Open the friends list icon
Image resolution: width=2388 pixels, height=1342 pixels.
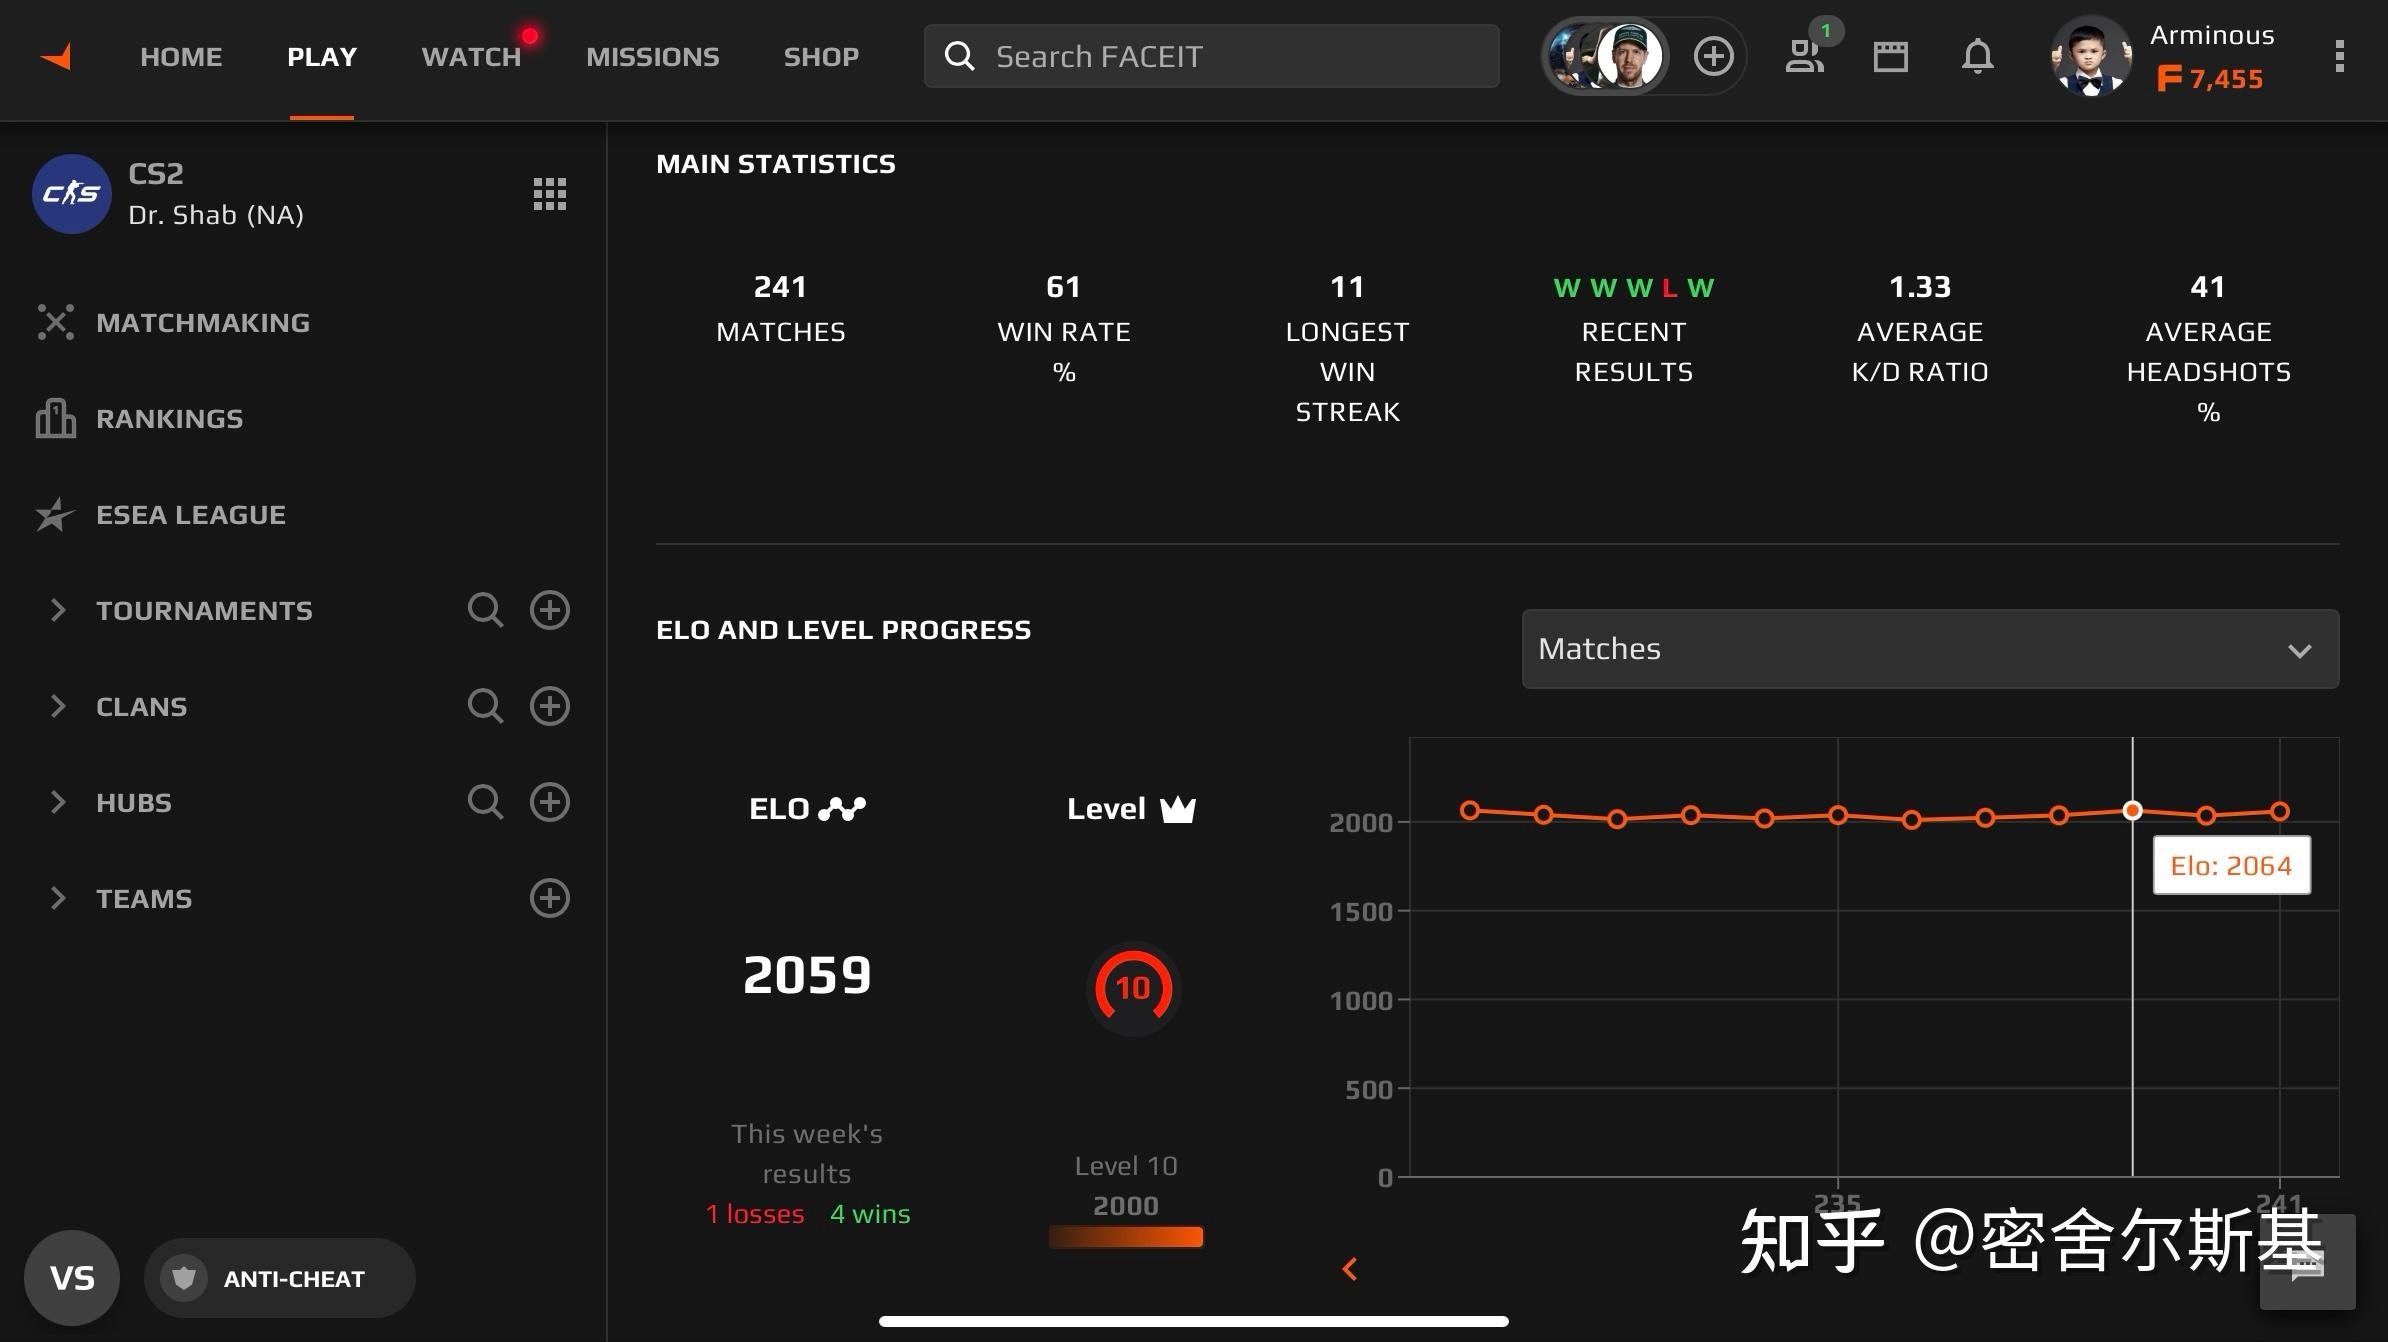(x=1803, y=57)
